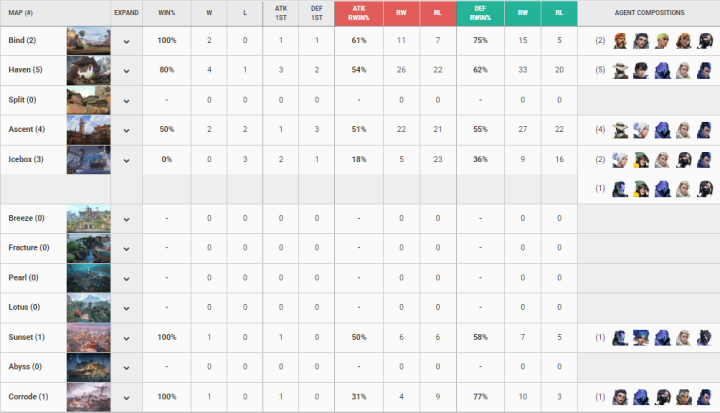This screenshot has height=413, width=720.
Task: Click Jett icon in Ascent composition
Action: tap(642, 130)
